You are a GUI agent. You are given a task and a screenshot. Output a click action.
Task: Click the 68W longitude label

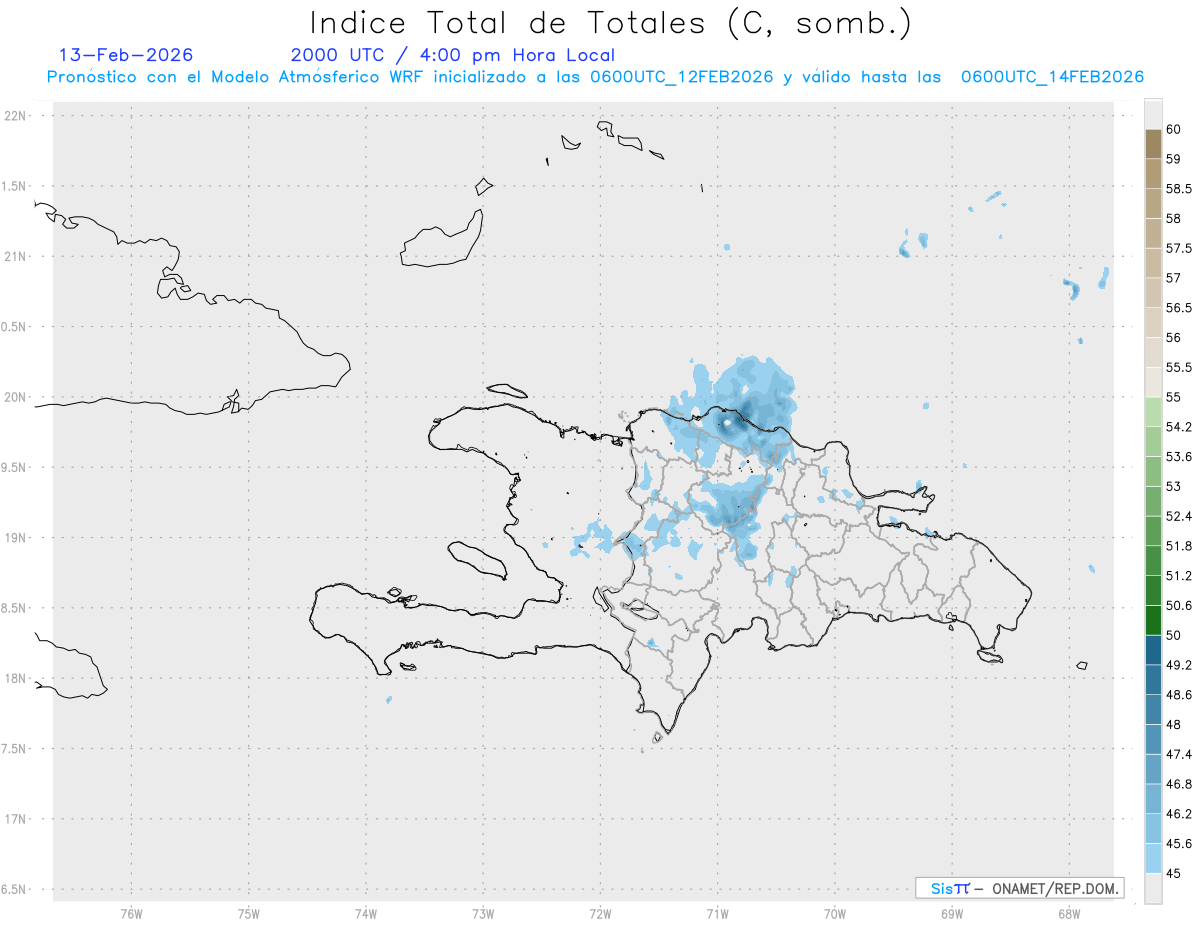click(1068, 912)
